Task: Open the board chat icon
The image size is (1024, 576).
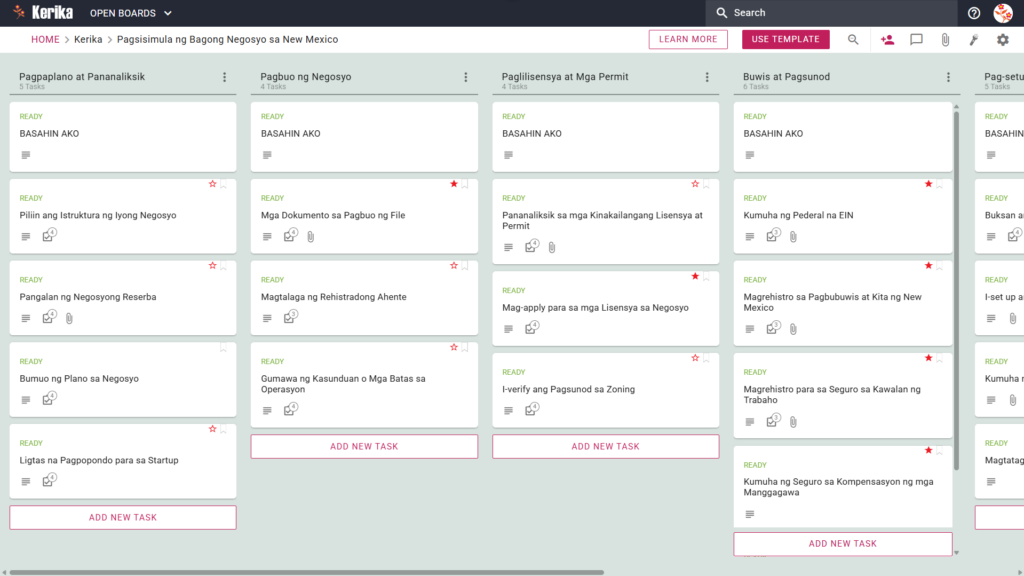Action: 916,40
